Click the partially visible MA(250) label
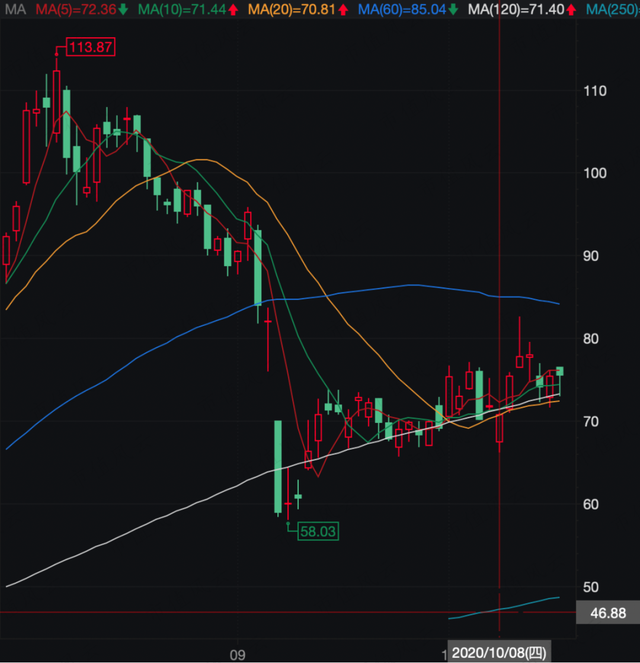Viewport: 640px width, 663px height. pyautogui.click(x=613, y=9)
